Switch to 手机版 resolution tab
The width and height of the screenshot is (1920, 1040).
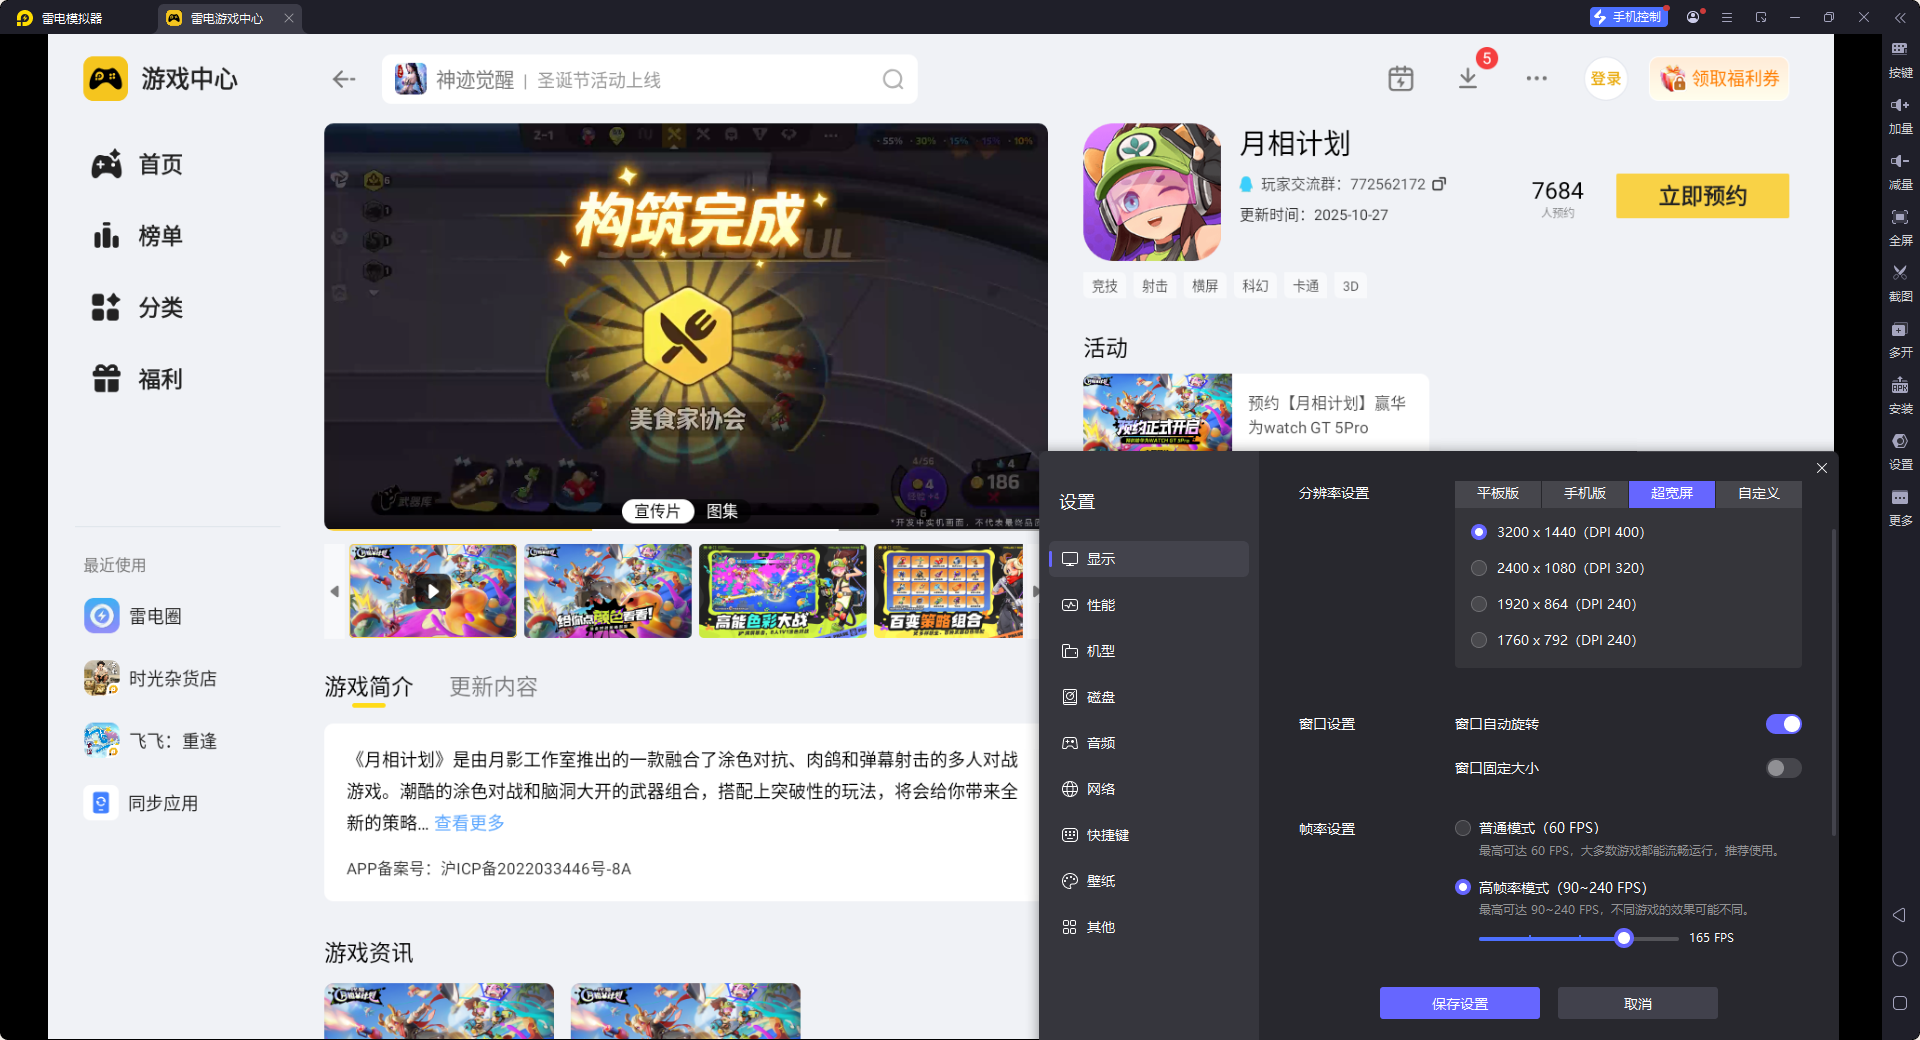pos(1585,493)
